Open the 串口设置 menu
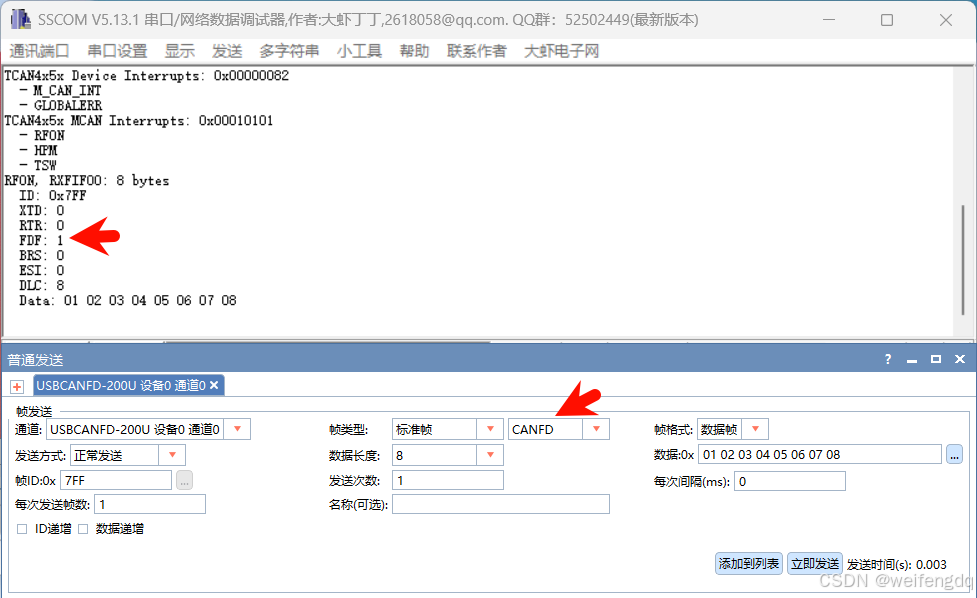The height and width of the screenshot is (598, 977). point(117,51)
